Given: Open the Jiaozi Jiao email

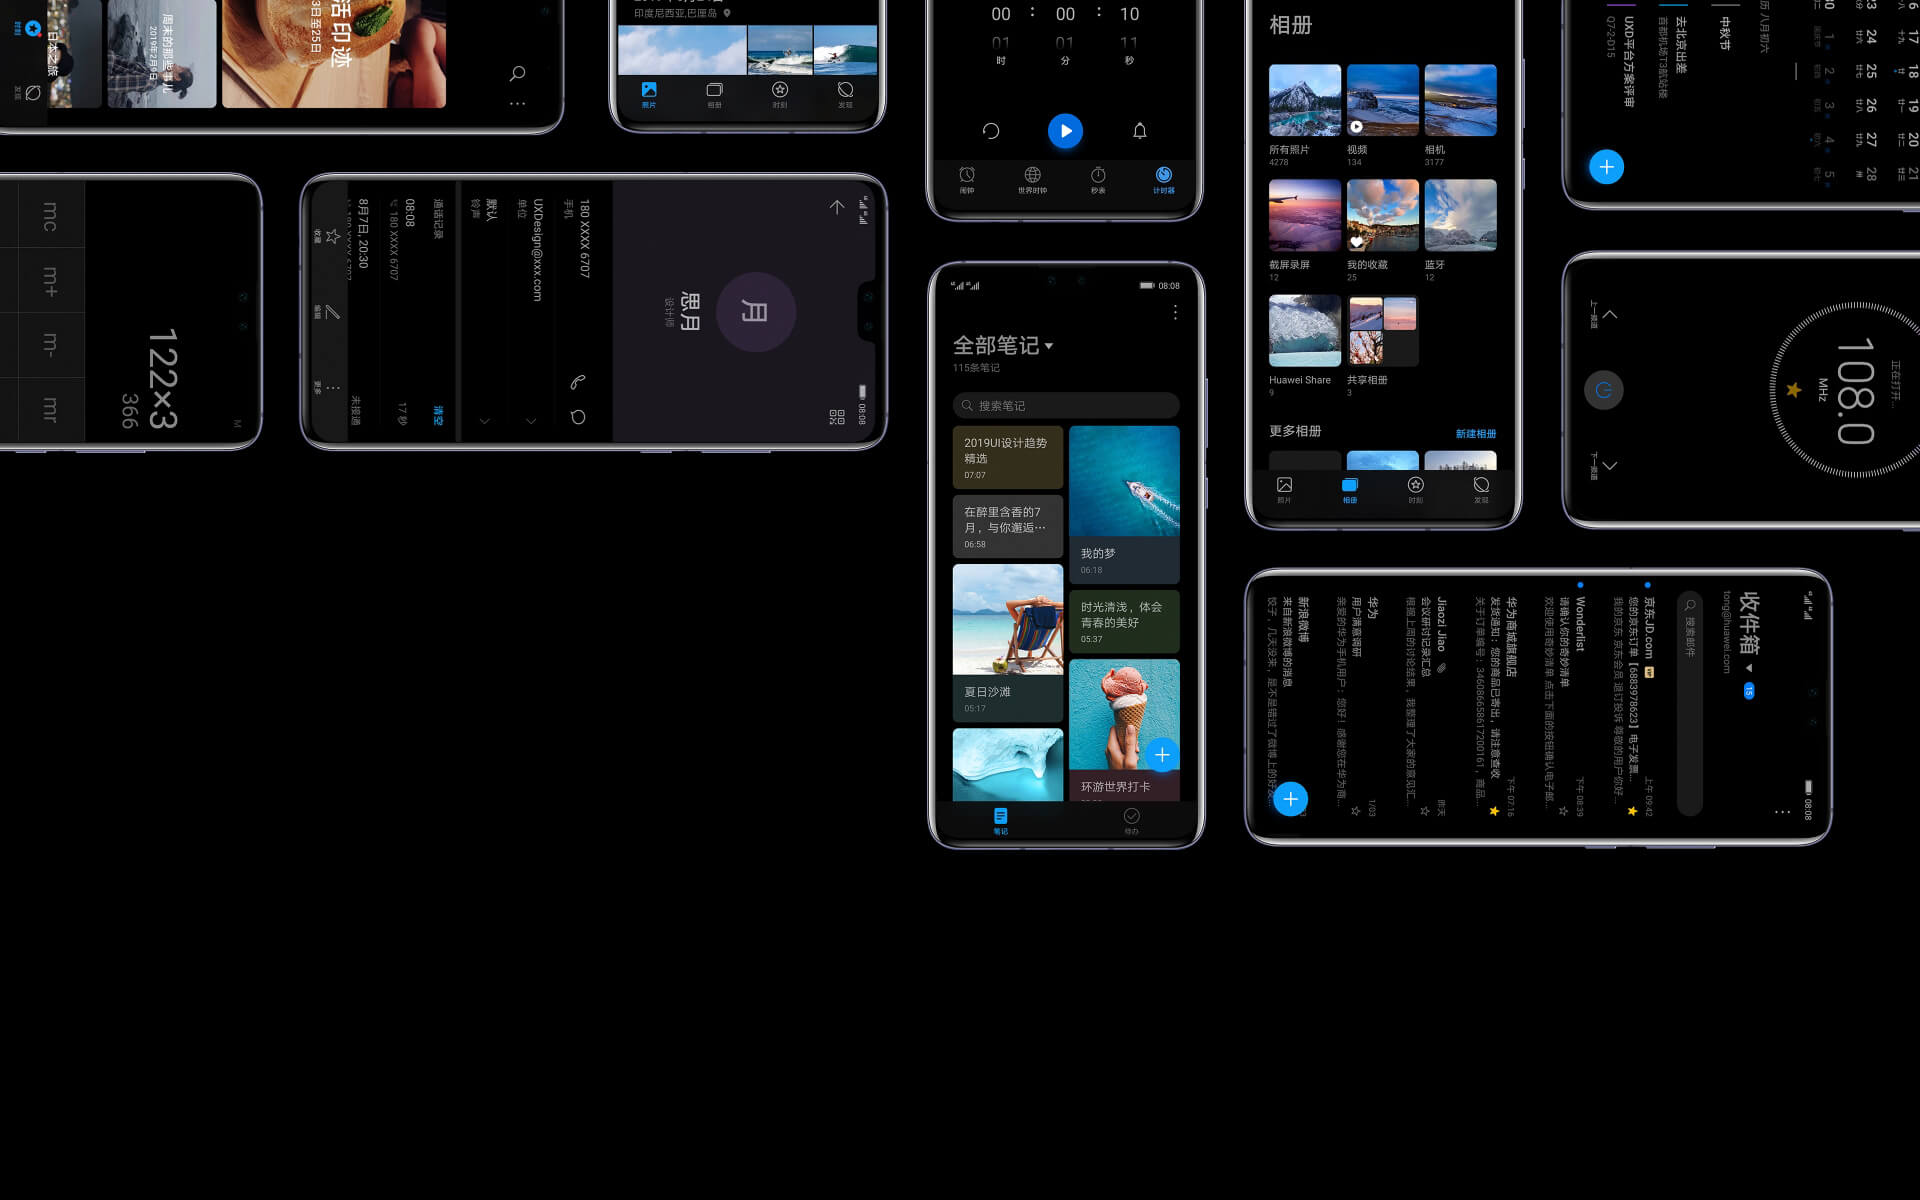Looking at the screenshot, I should (x=1426, y=706).
